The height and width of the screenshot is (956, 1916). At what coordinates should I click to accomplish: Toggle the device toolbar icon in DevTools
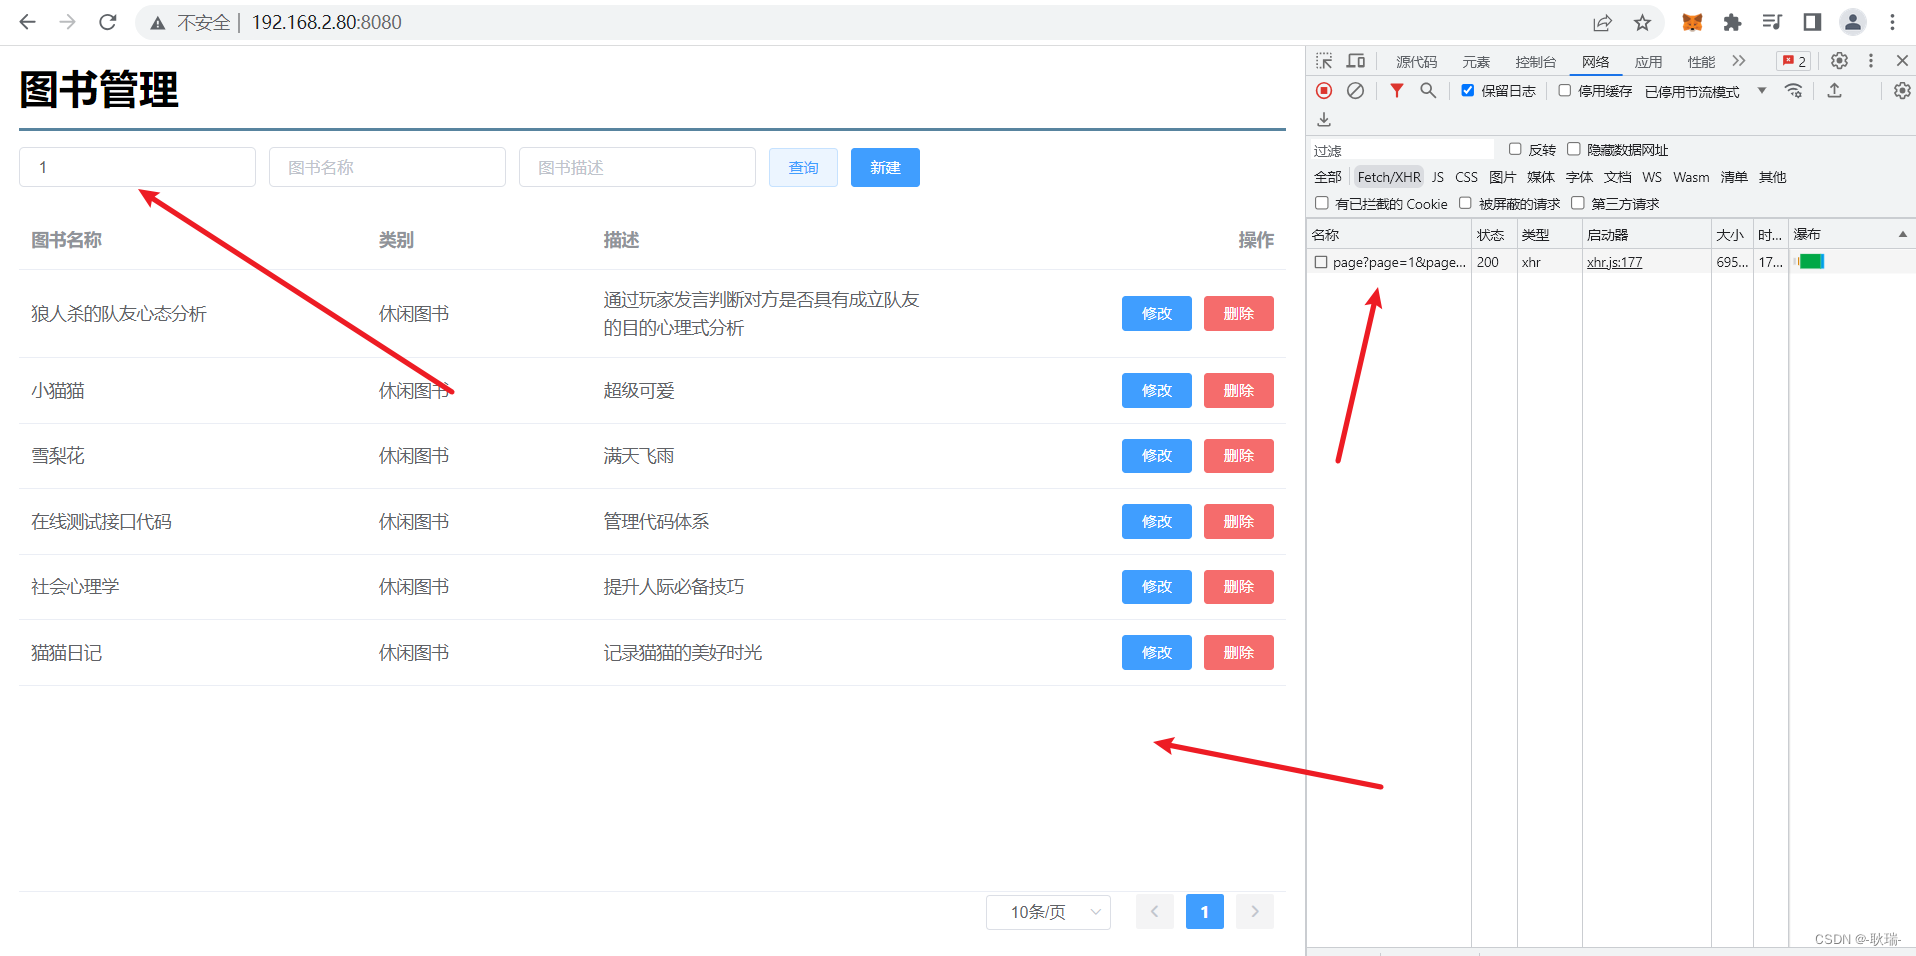pyautogui.click(x=1356, y=61)
